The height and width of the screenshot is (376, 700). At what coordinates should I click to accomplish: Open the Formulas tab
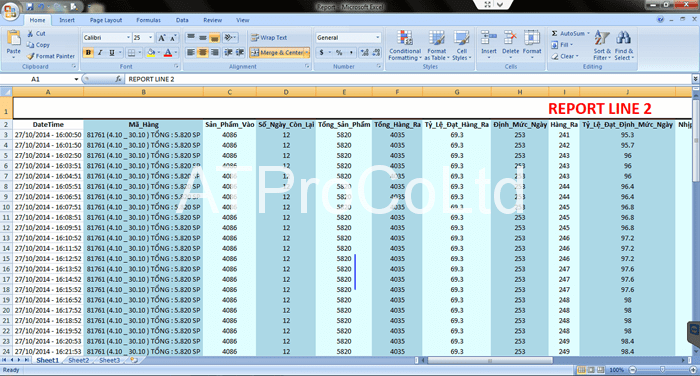tap(148, 20)
